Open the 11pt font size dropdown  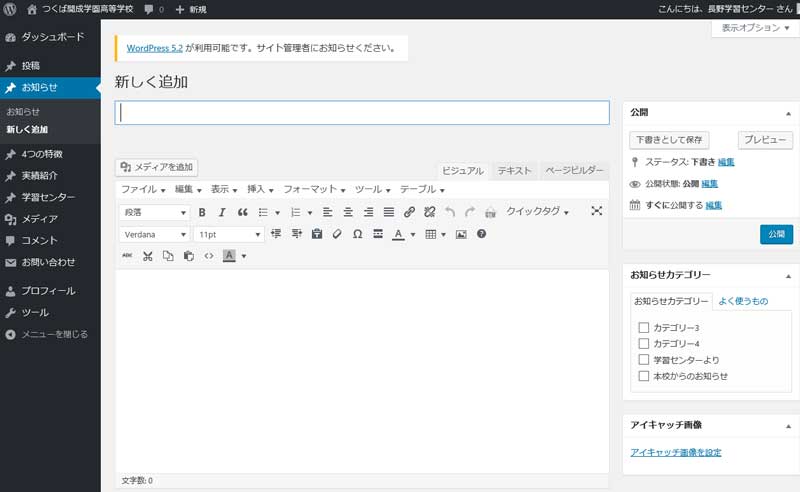tap(229, 234)
